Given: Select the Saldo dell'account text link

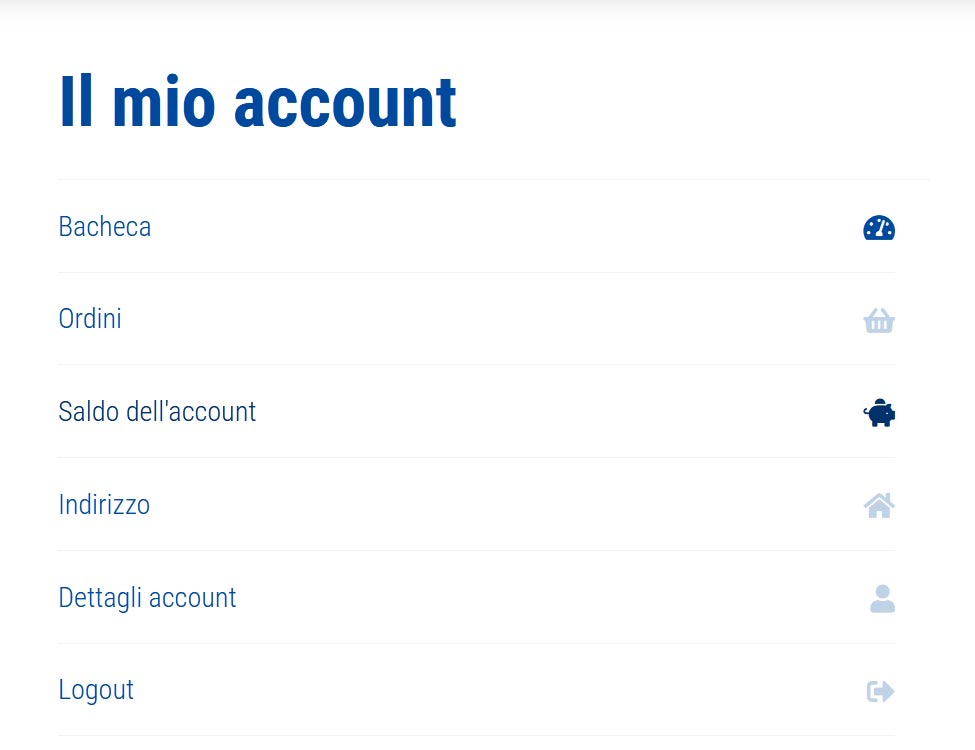Looking at the screenshot, I should 157,412.
